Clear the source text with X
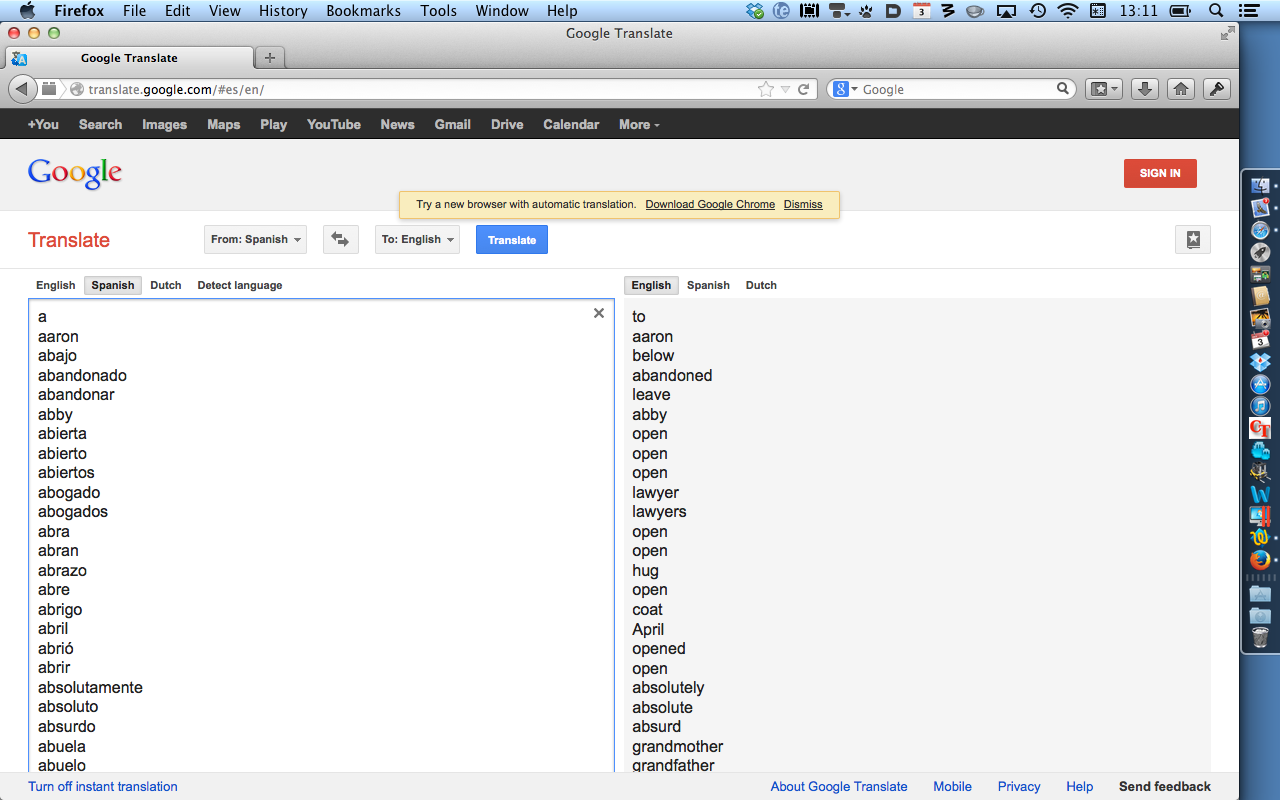This screenshot has width=1280, height=800. [x=599, y=313]
